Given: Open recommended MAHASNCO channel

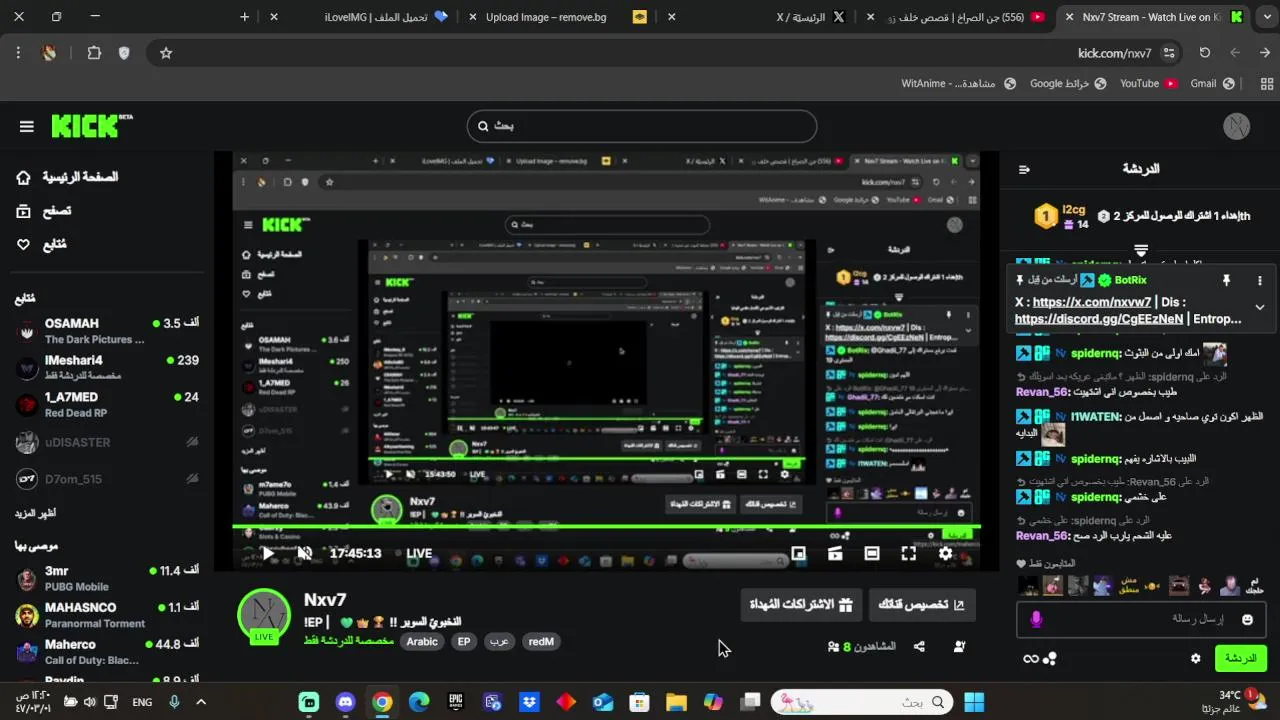Looking at the screenshot, I should (x=107, y=615).
